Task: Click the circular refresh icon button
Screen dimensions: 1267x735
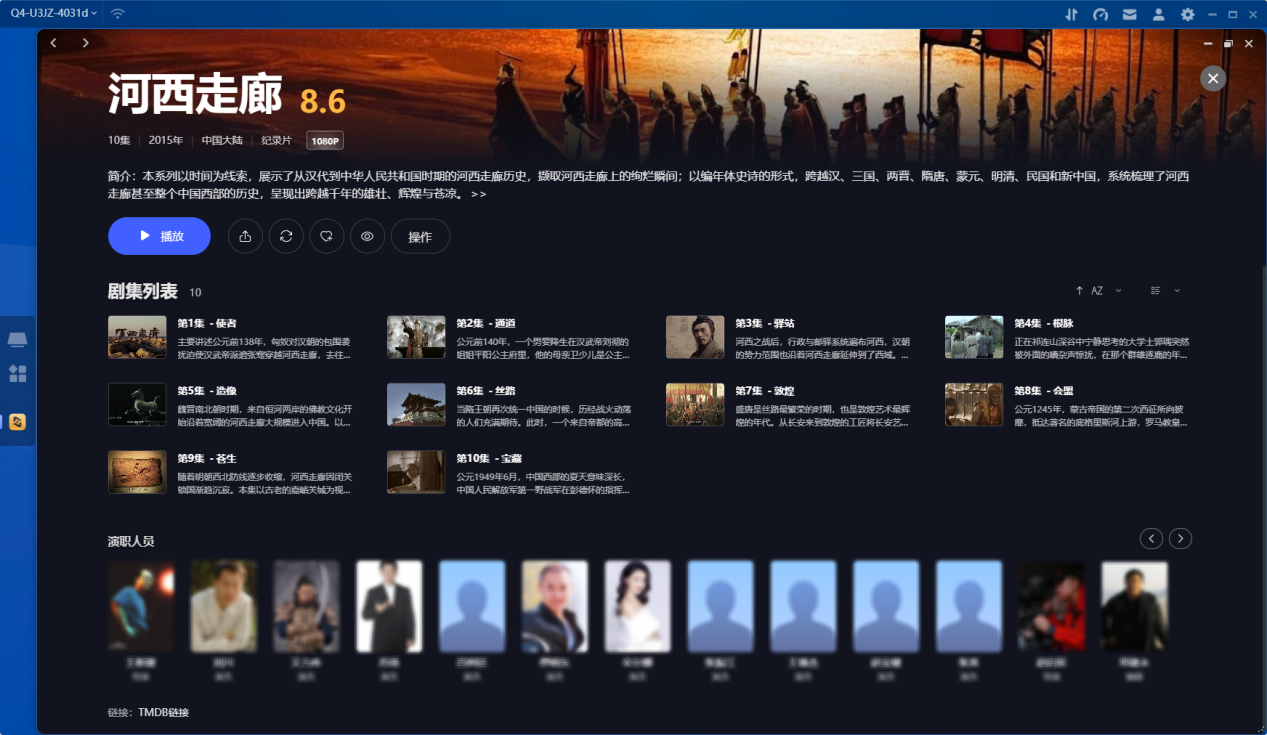Action: pyautogui.click(x=286, y=236)
